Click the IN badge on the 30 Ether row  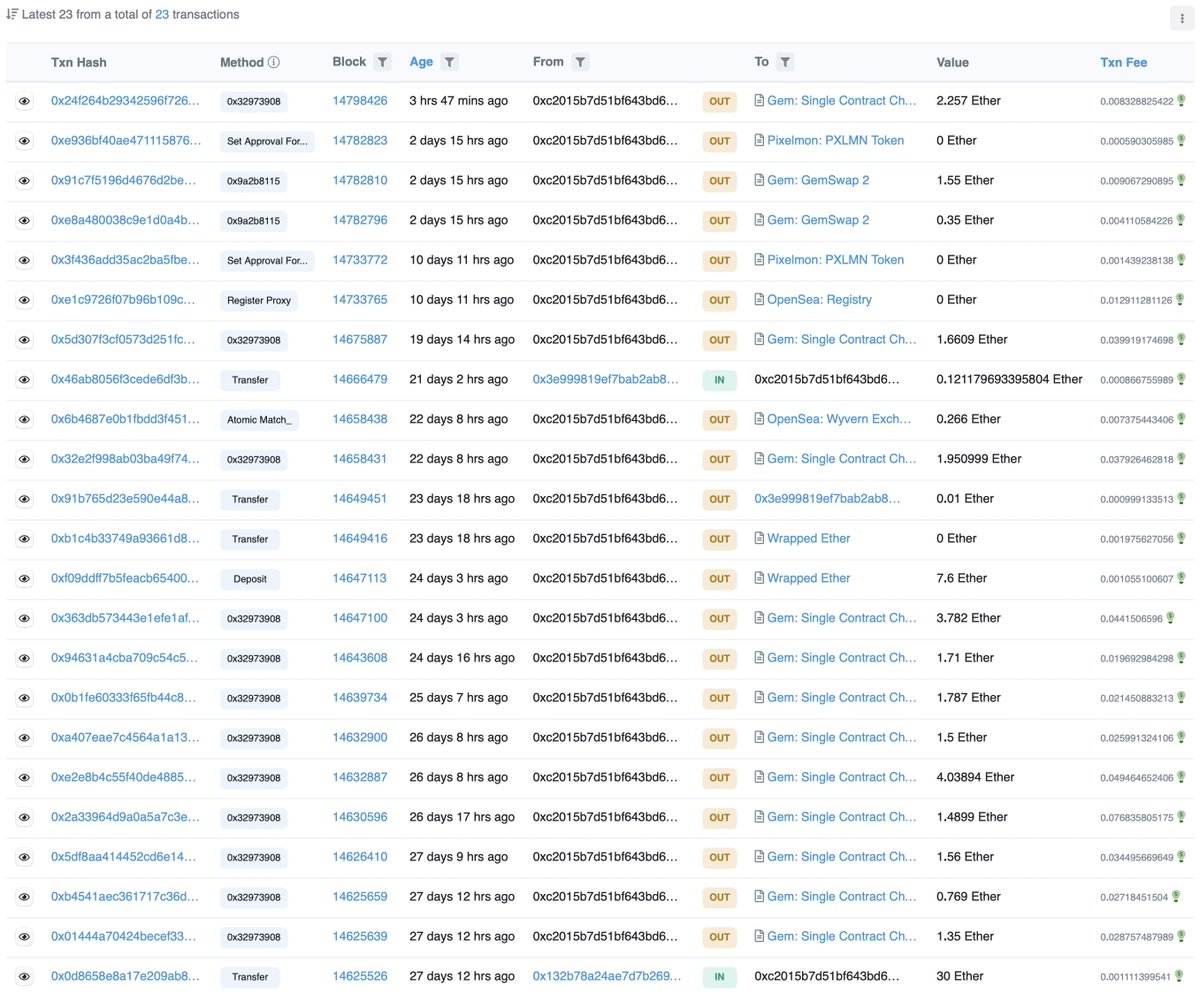point(719,976)
